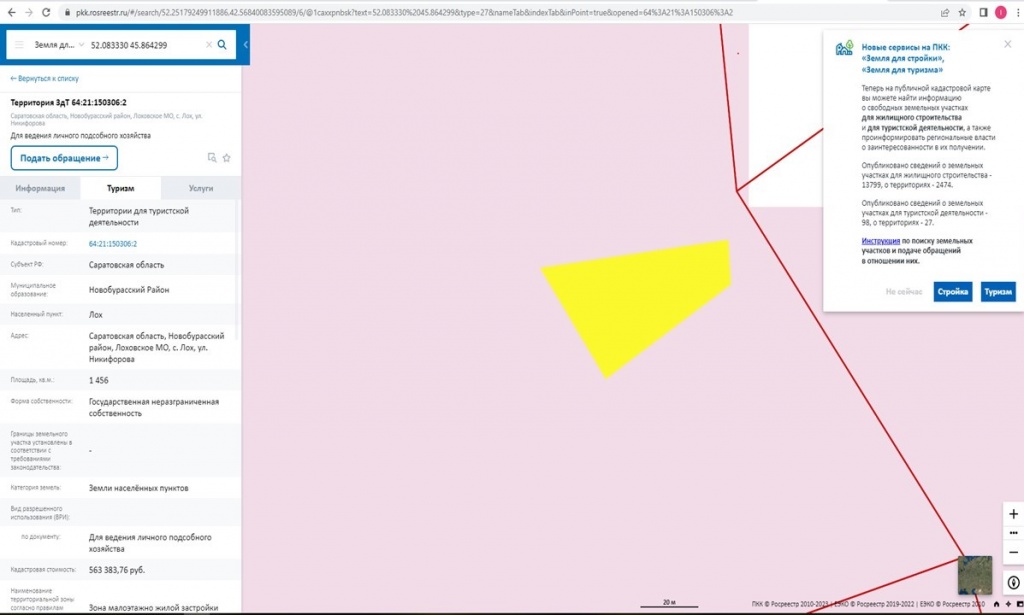Clear the coordinate search field
Viewport: 1024px width, 615px height.
[x=209, y=45]
